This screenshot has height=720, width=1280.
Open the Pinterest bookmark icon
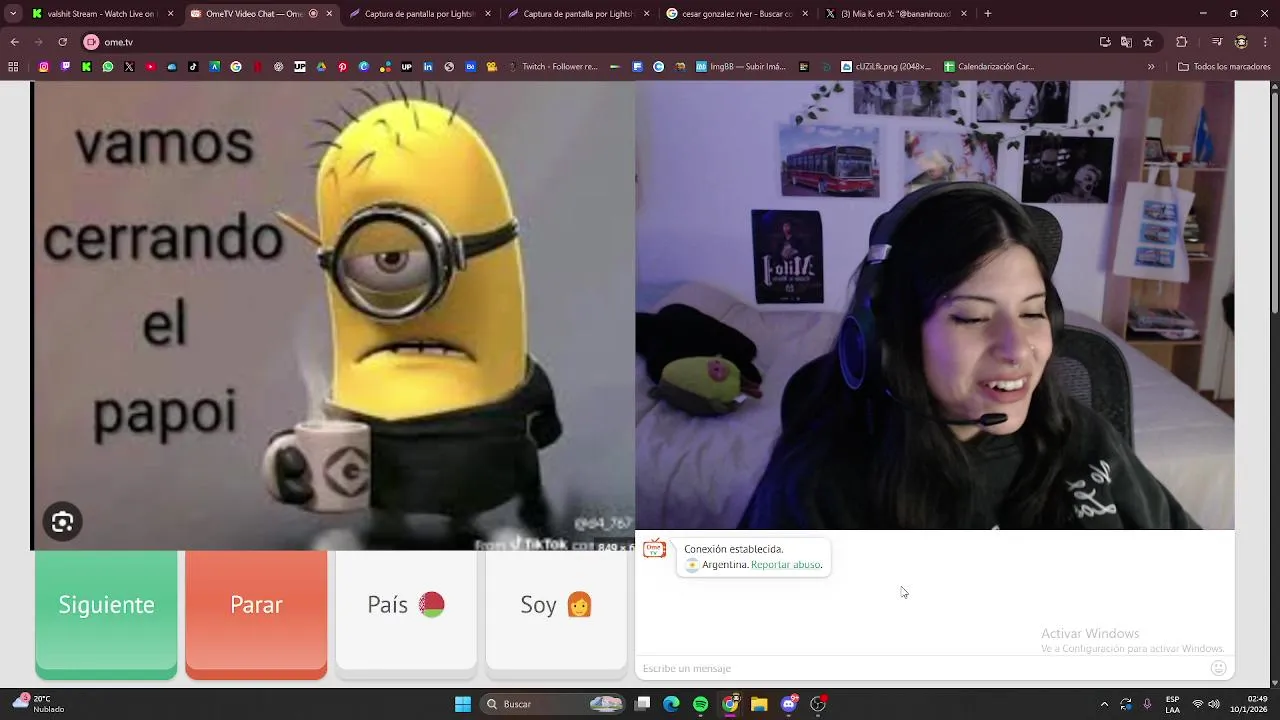tap(342, 67)
